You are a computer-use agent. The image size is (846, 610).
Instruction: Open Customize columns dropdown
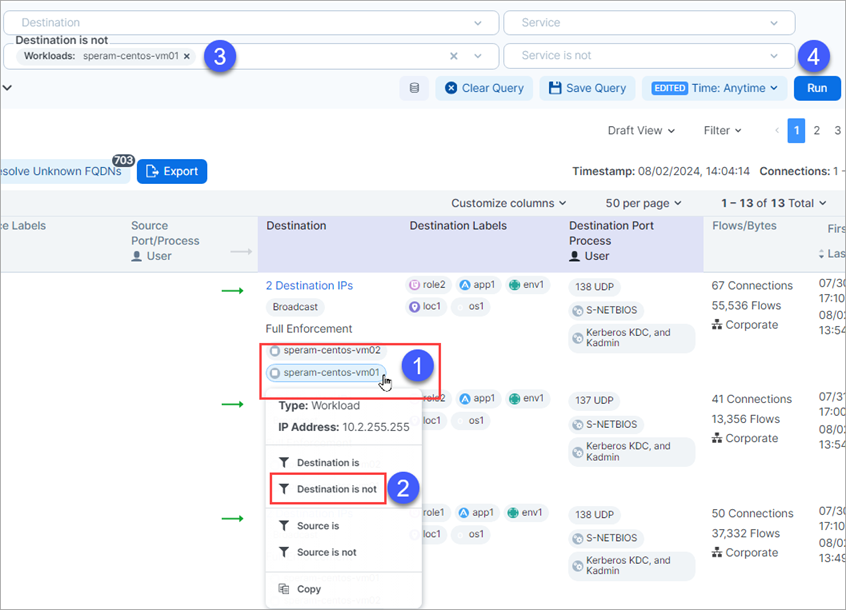point(508,203)
